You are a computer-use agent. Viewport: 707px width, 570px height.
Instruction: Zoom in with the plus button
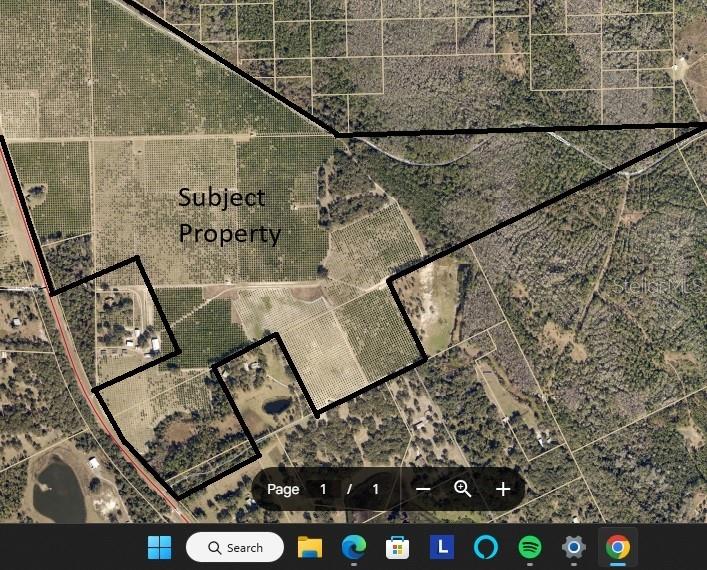point(503,489)
